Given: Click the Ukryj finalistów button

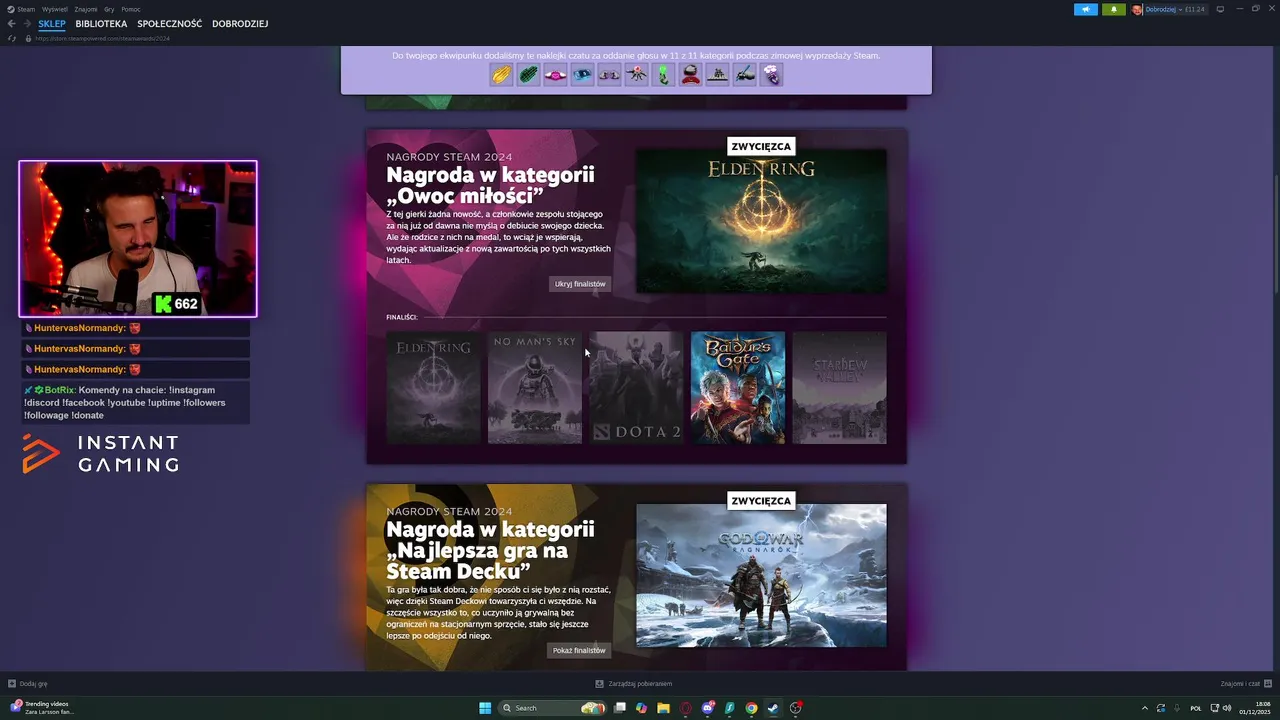Looking at the screenshot, I should point(580,284).
